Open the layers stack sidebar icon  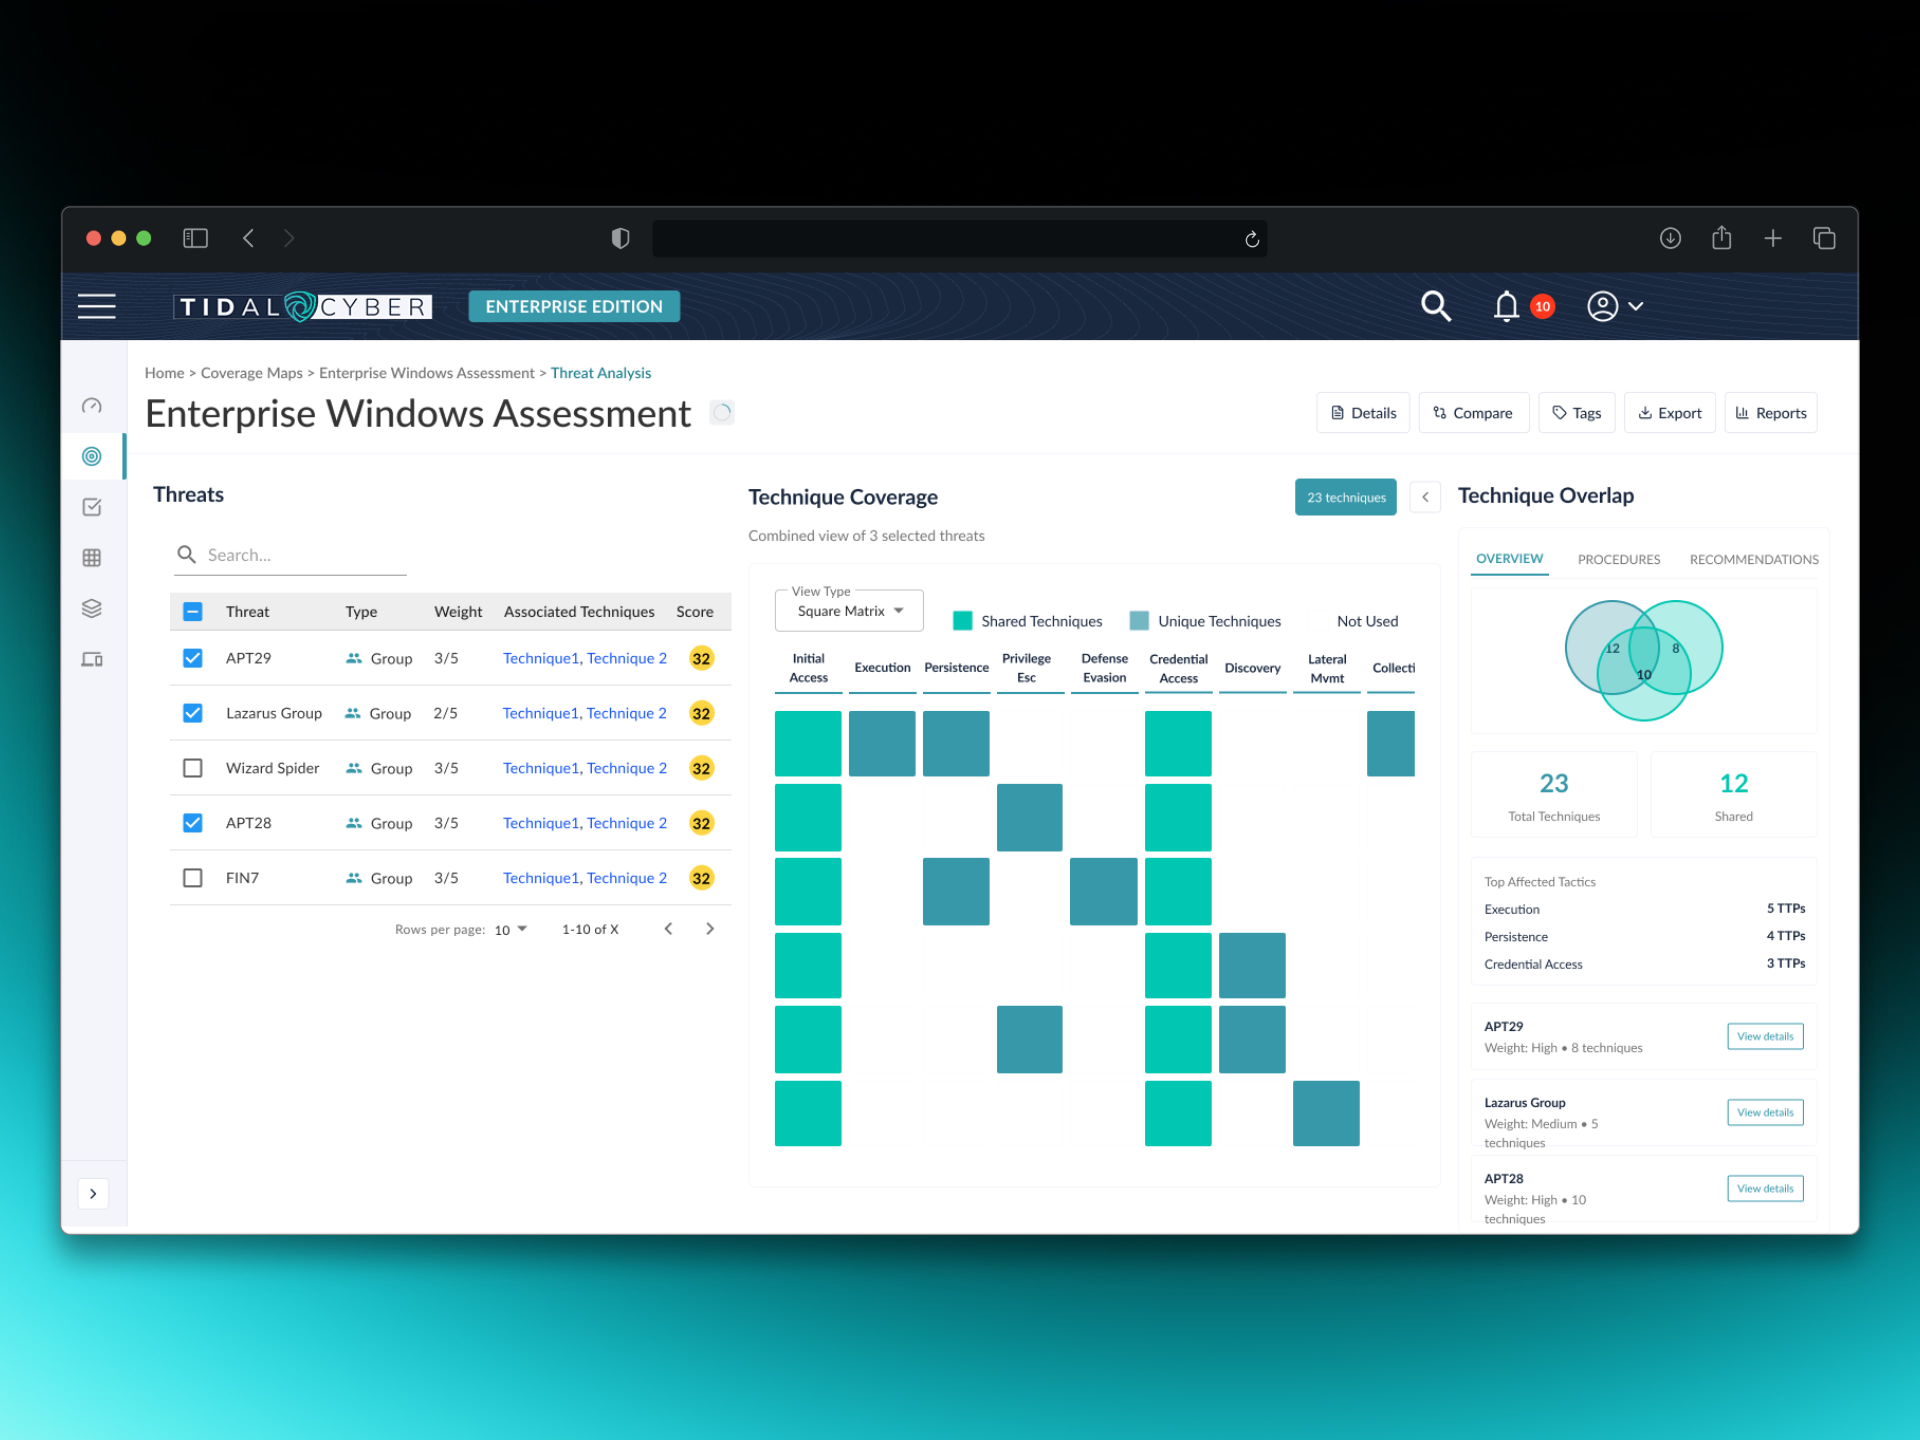(92, 608)
